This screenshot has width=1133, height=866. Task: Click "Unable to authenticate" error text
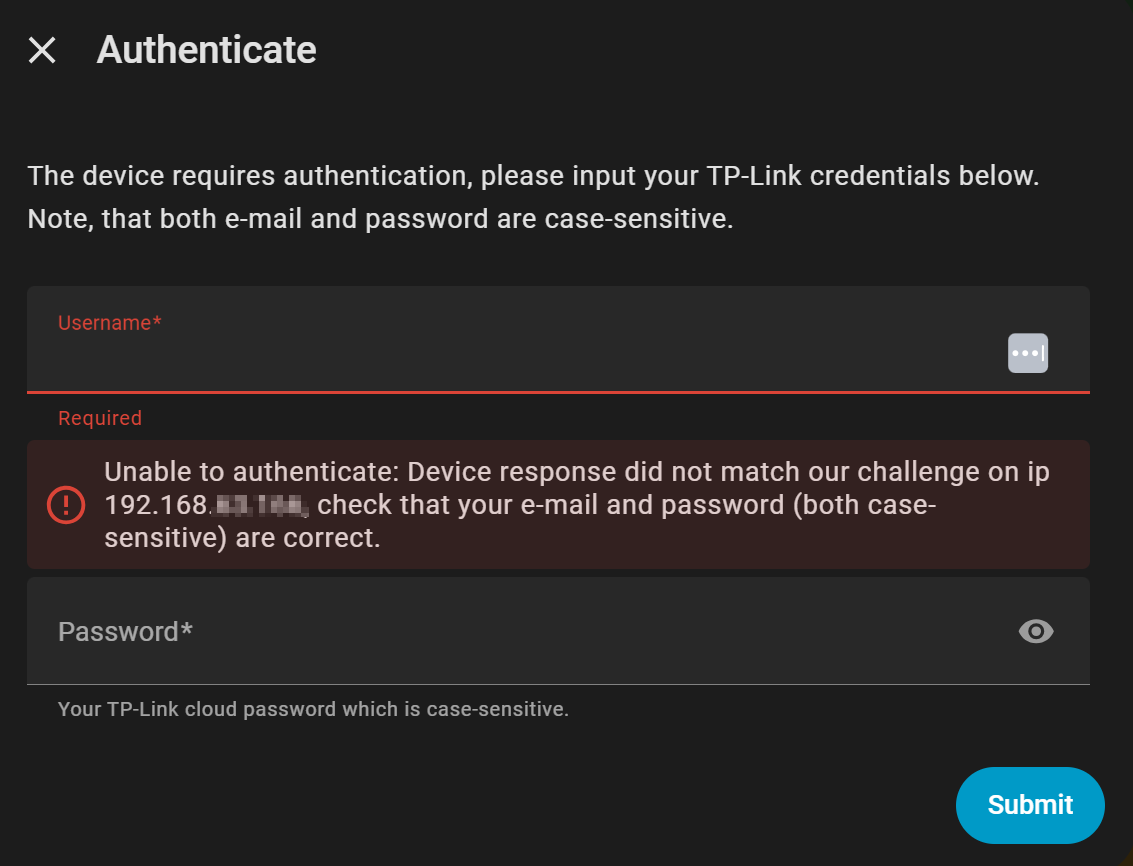[252, 471]
